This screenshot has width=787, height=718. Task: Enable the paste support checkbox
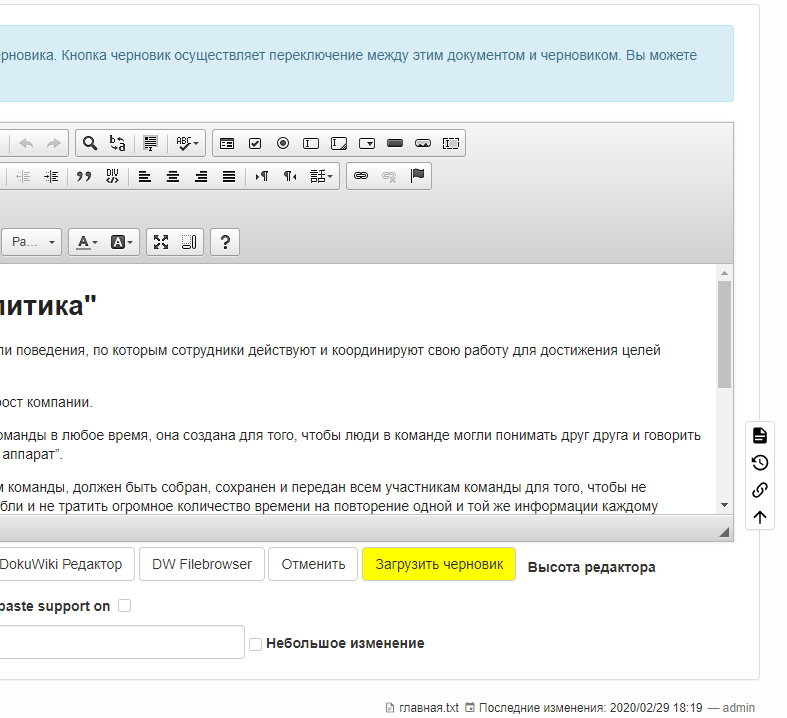[x=124, y=606]
